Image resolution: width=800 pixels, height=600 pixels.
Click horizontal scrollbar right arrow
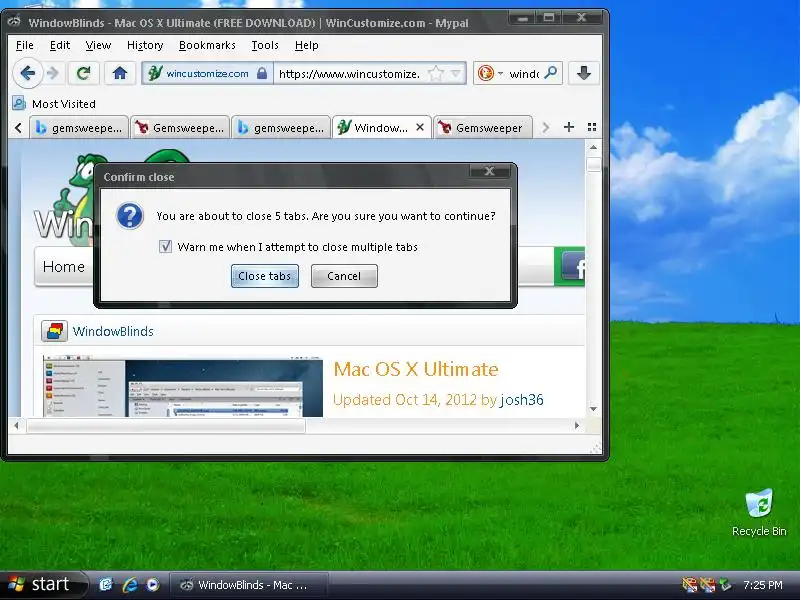[x=577, y=425]
